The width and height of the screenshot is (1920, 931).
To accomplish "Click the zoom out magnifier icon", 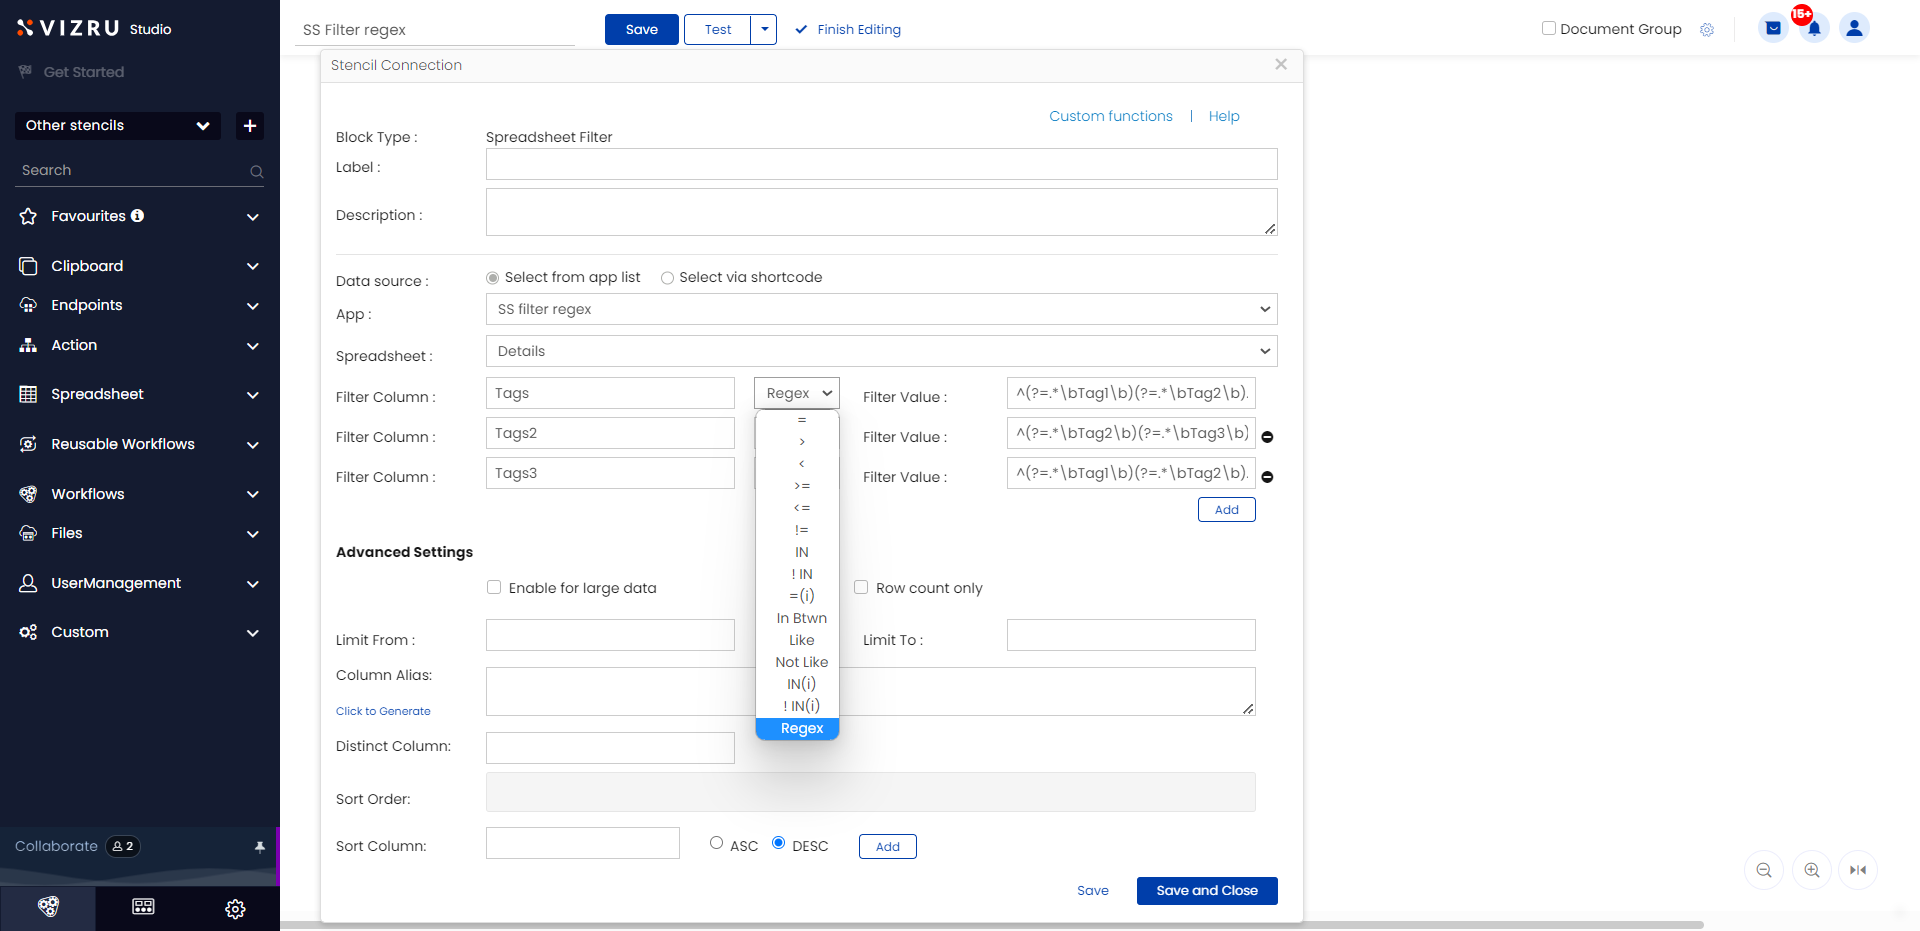I will tap(1764, 870).
